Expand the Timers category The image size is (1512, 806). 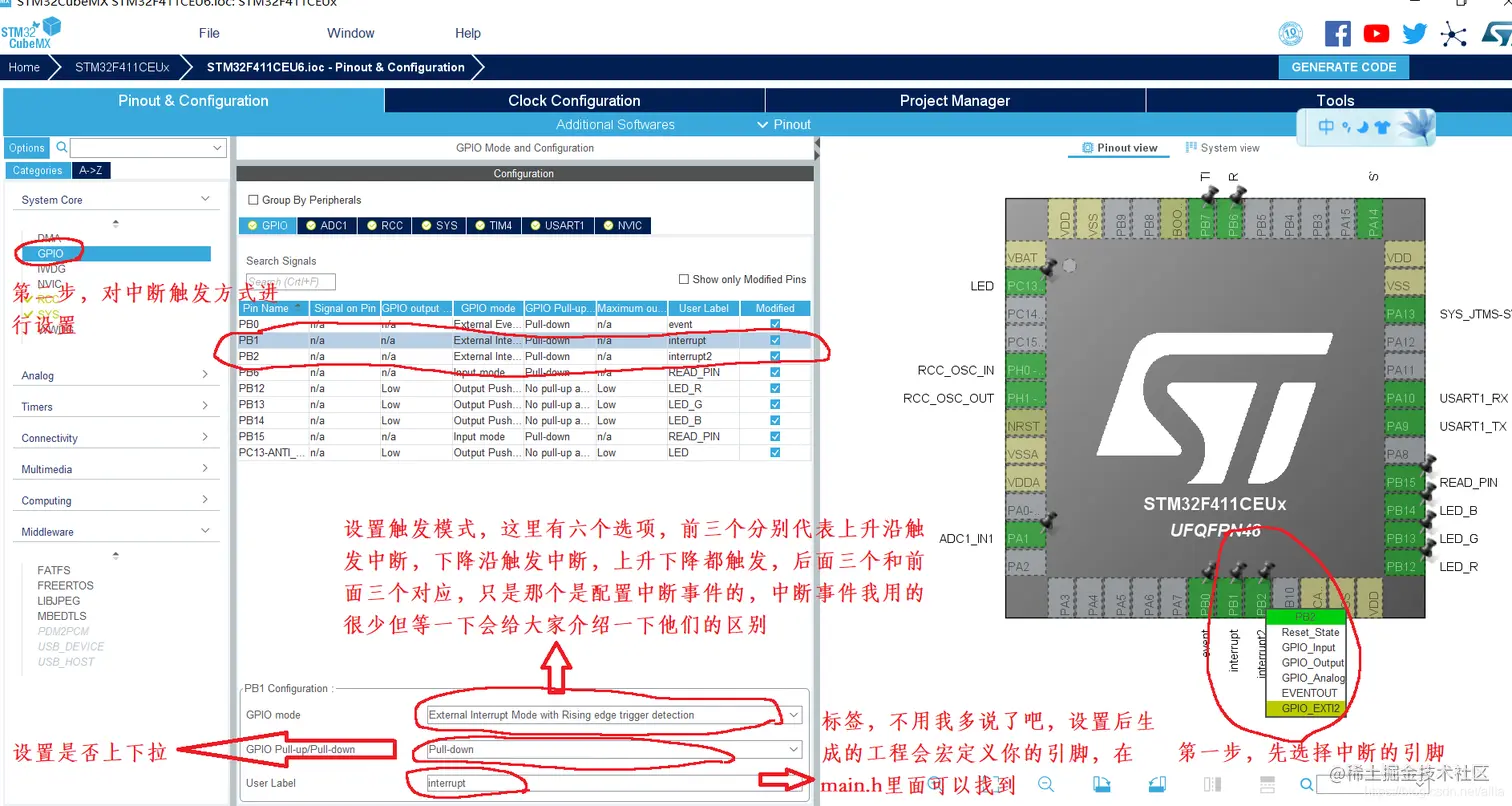[x=205, y=406]
